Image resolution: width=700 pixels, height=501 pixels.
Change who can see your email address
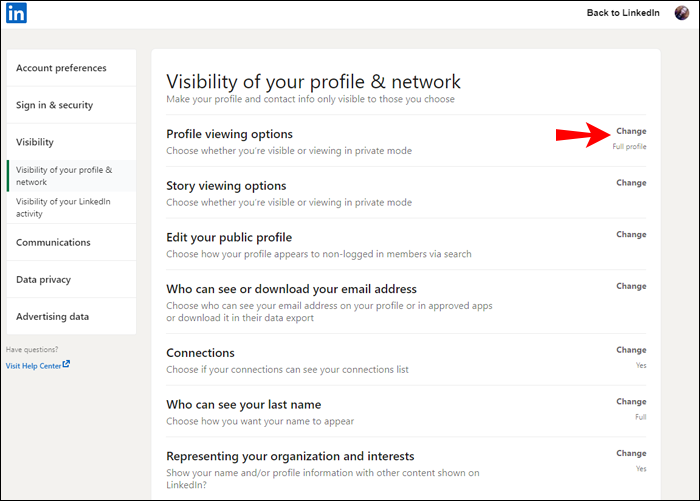[631, 287]
